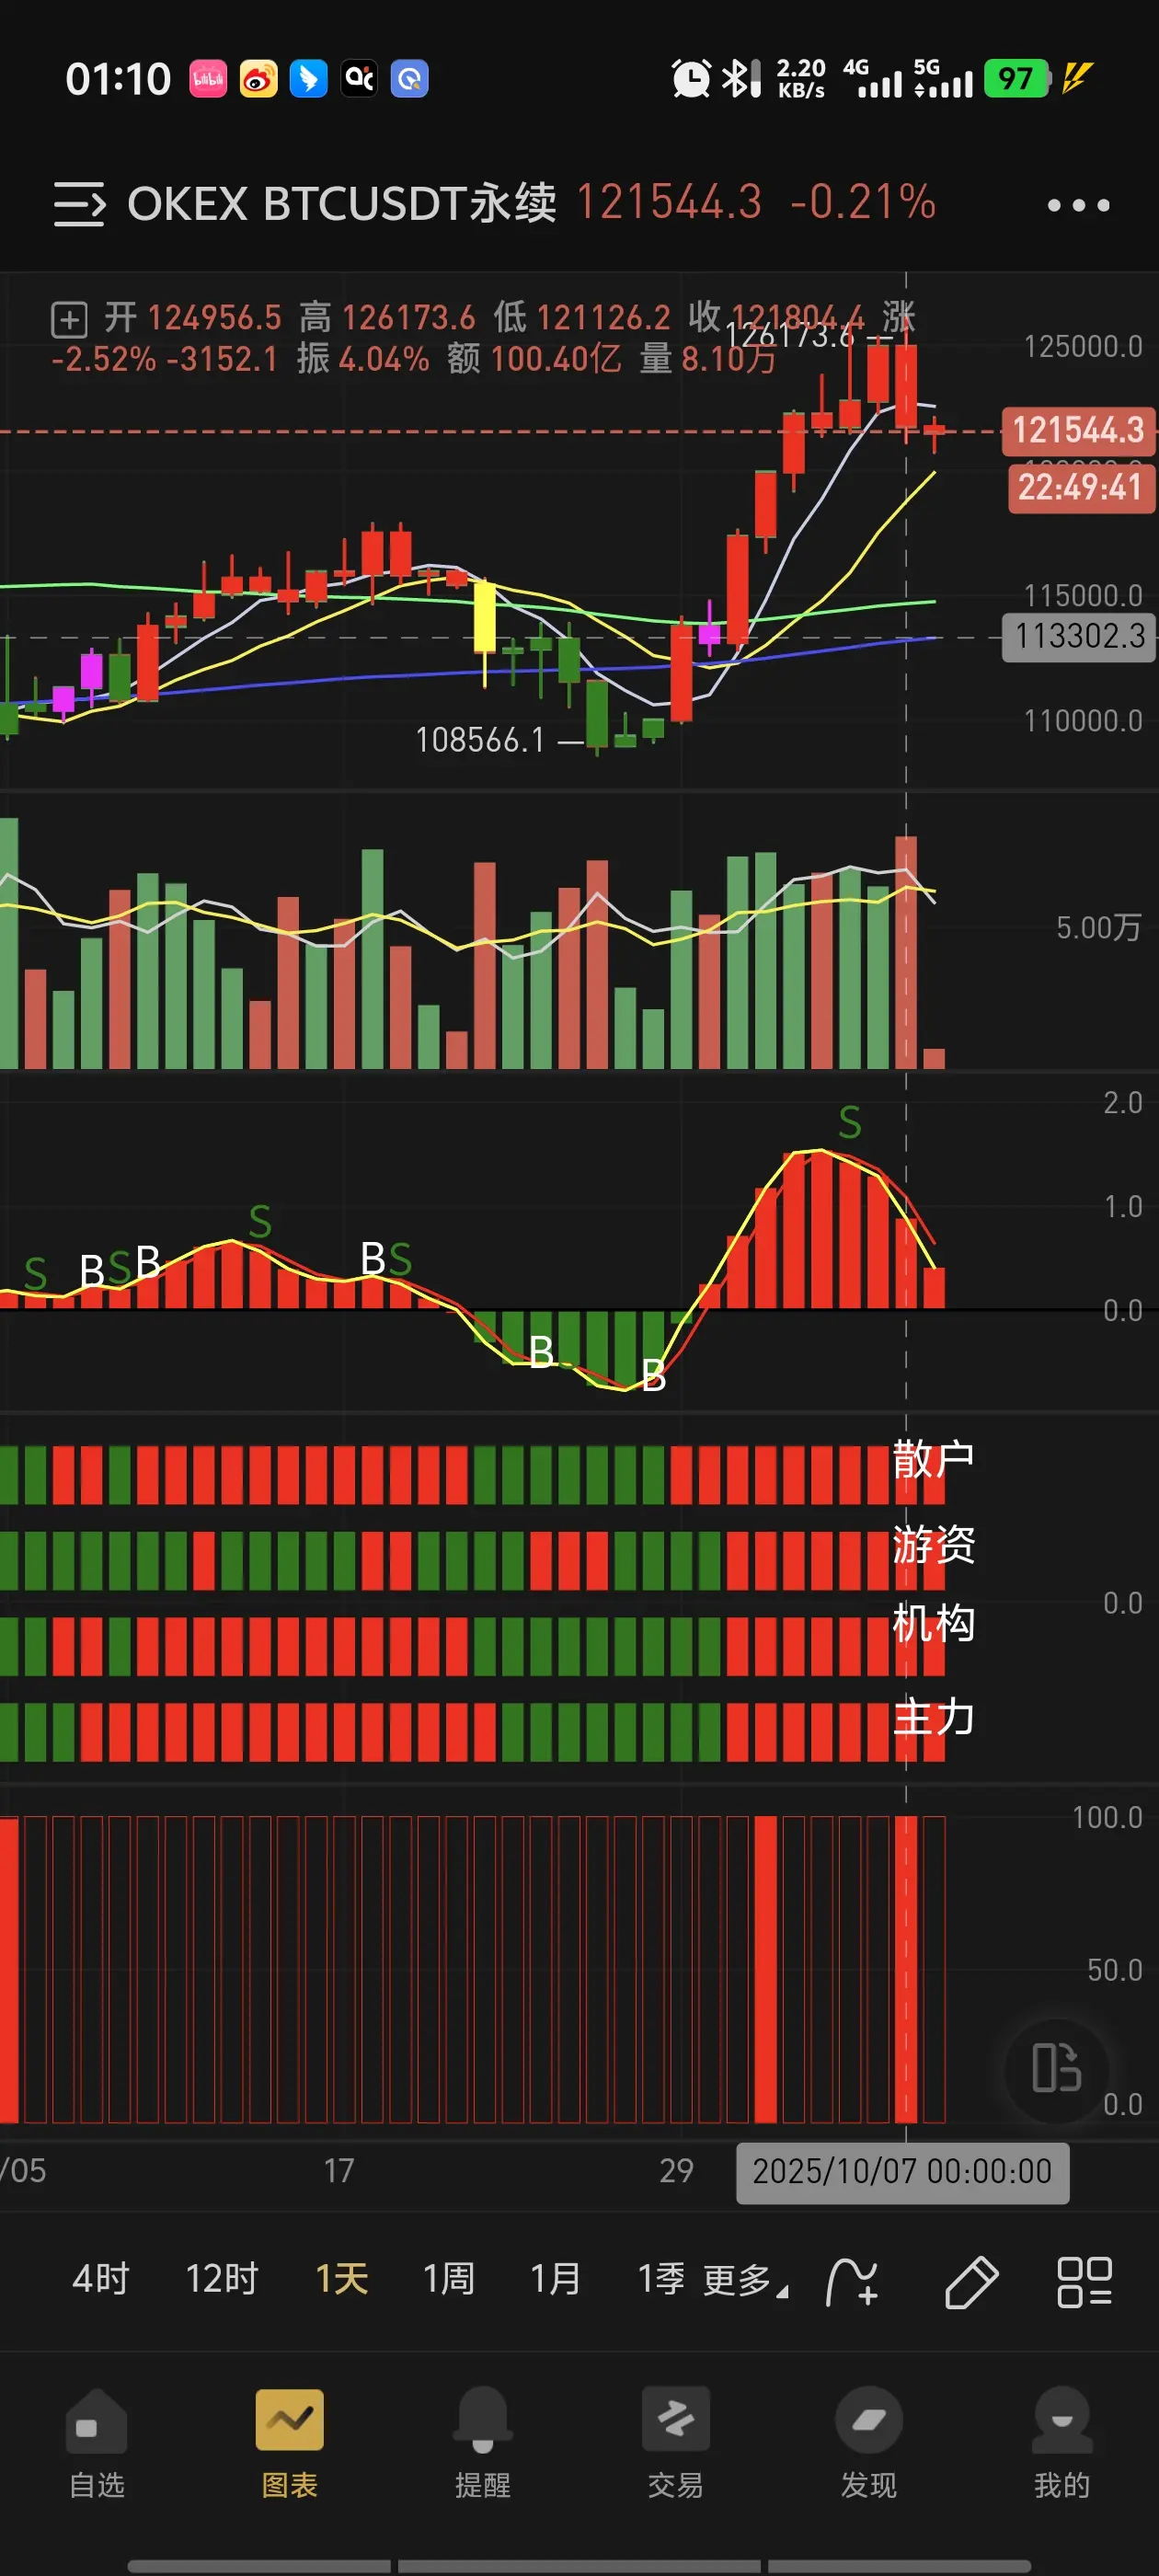This screenshot has width=1159, height=2576.
Task: Tap the floating rotate screen button
Action: tap(1056, 2068)
